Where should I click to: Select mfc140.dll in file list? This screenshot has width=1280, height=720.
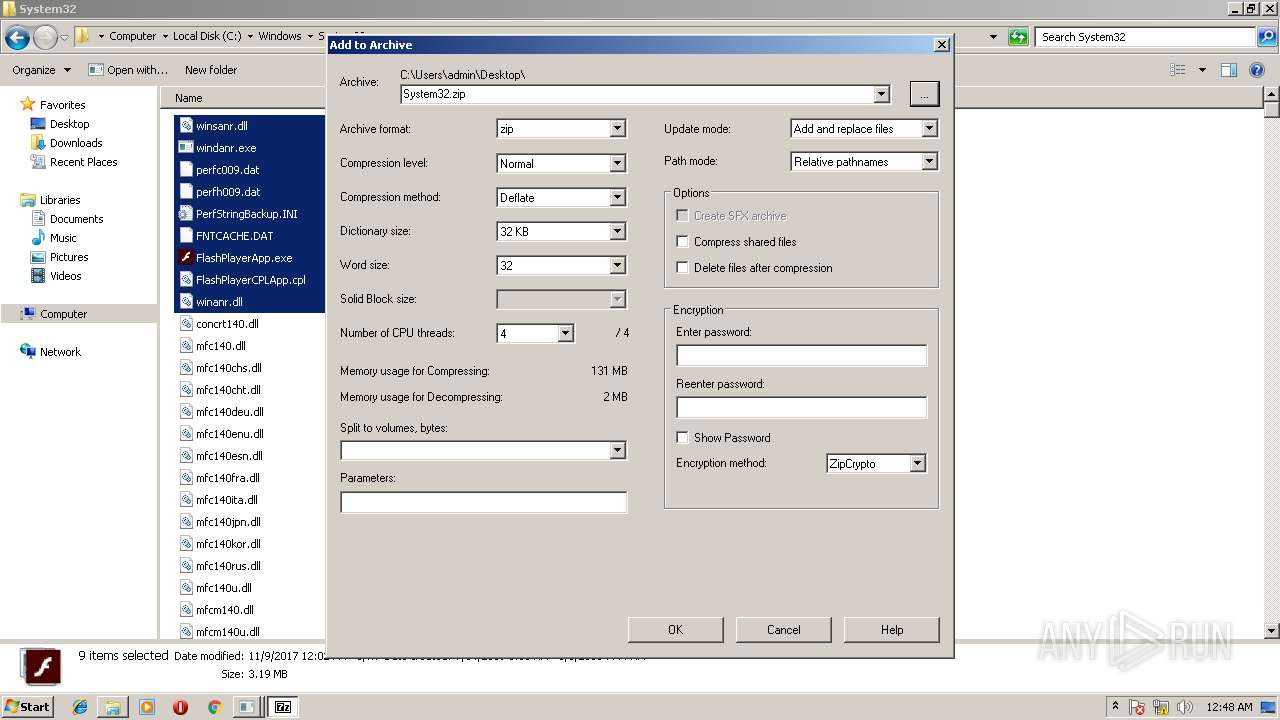point(220,346)
